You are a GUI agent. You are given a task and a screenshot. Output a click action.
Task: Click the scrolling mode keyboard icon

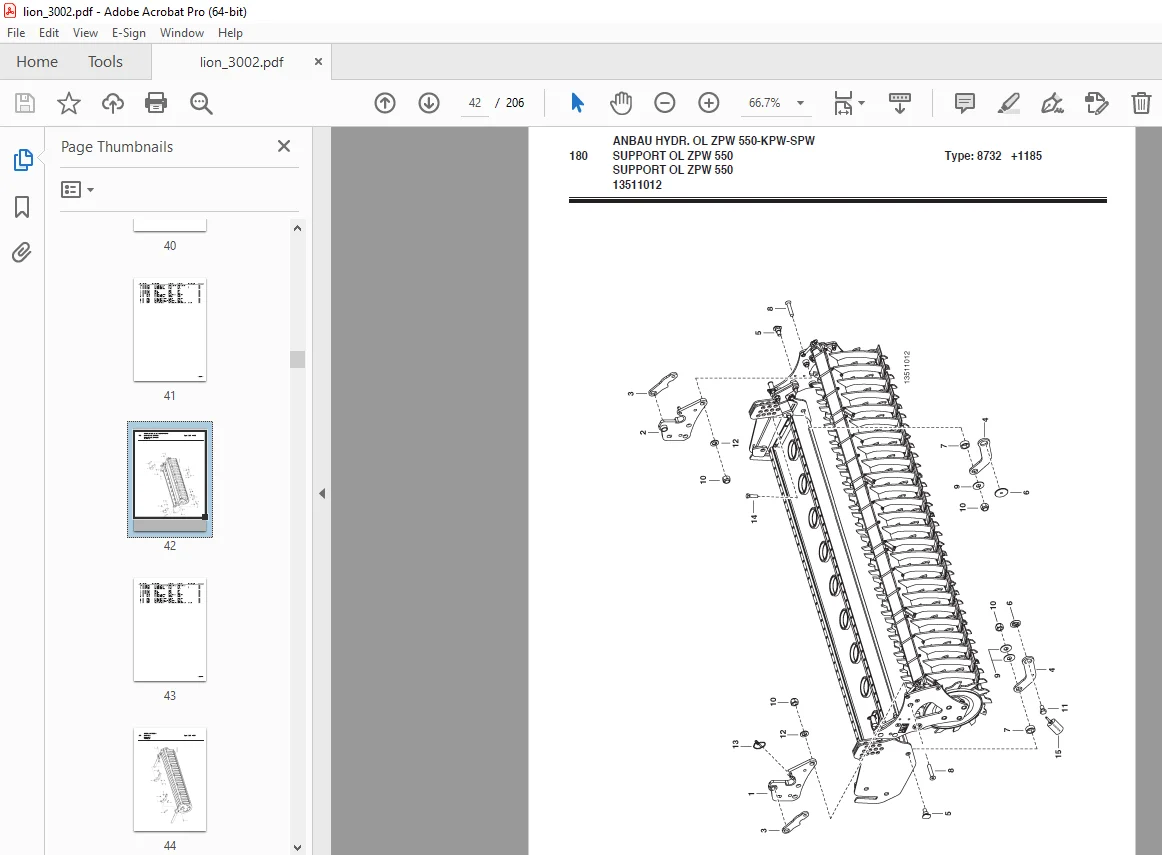(x=900, y=103)
